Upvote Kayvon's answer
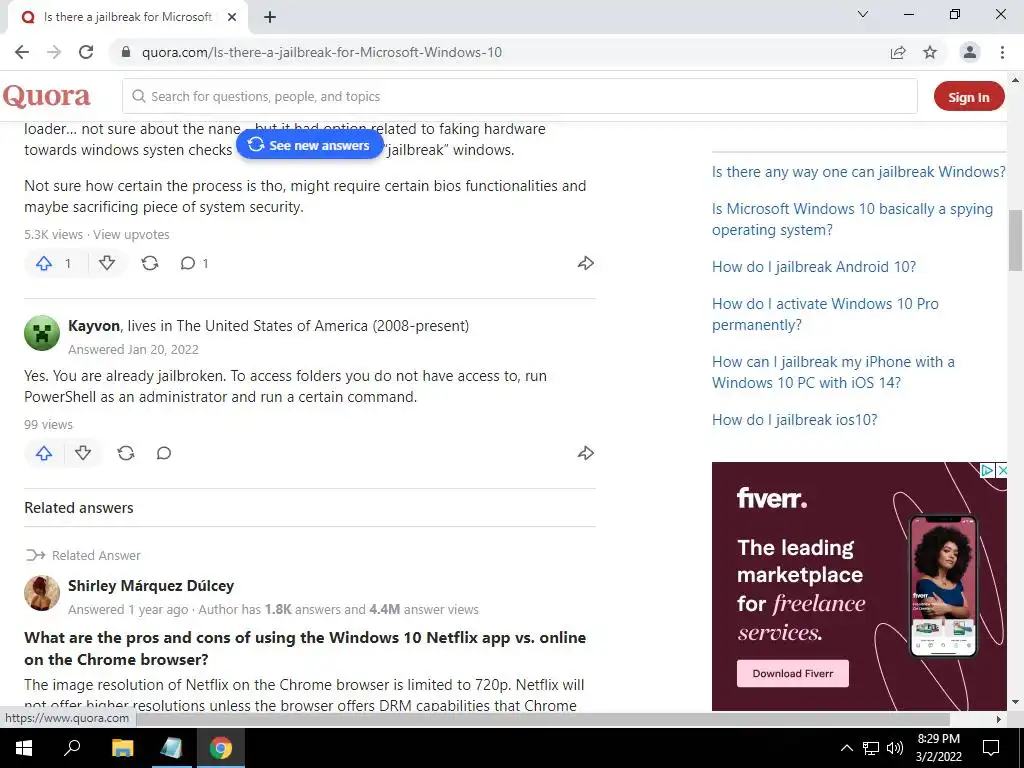 (44, 453)
